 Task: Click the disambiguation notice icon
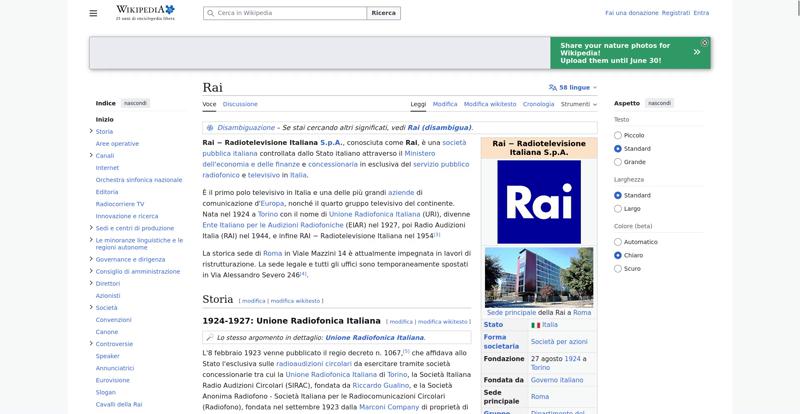pyautogui.click(x=210, y=128)
